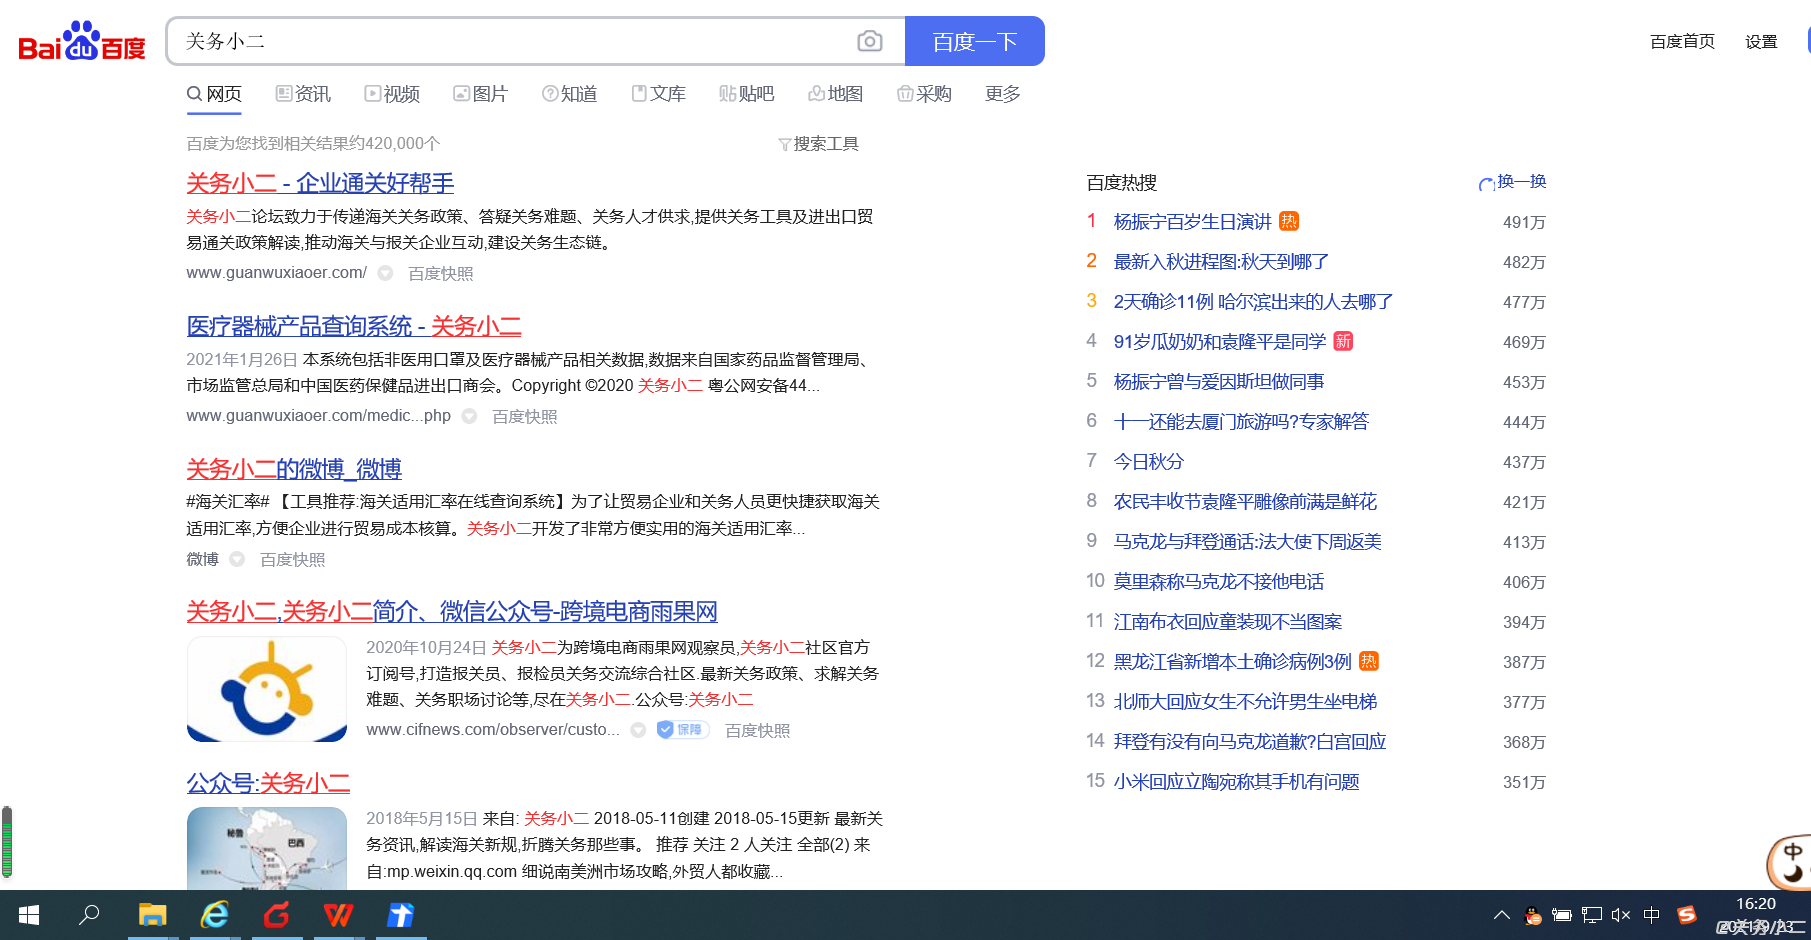Click the Sogou input method tray icon
Screen dimensions: 1811x940
(x=1687, y=915)
